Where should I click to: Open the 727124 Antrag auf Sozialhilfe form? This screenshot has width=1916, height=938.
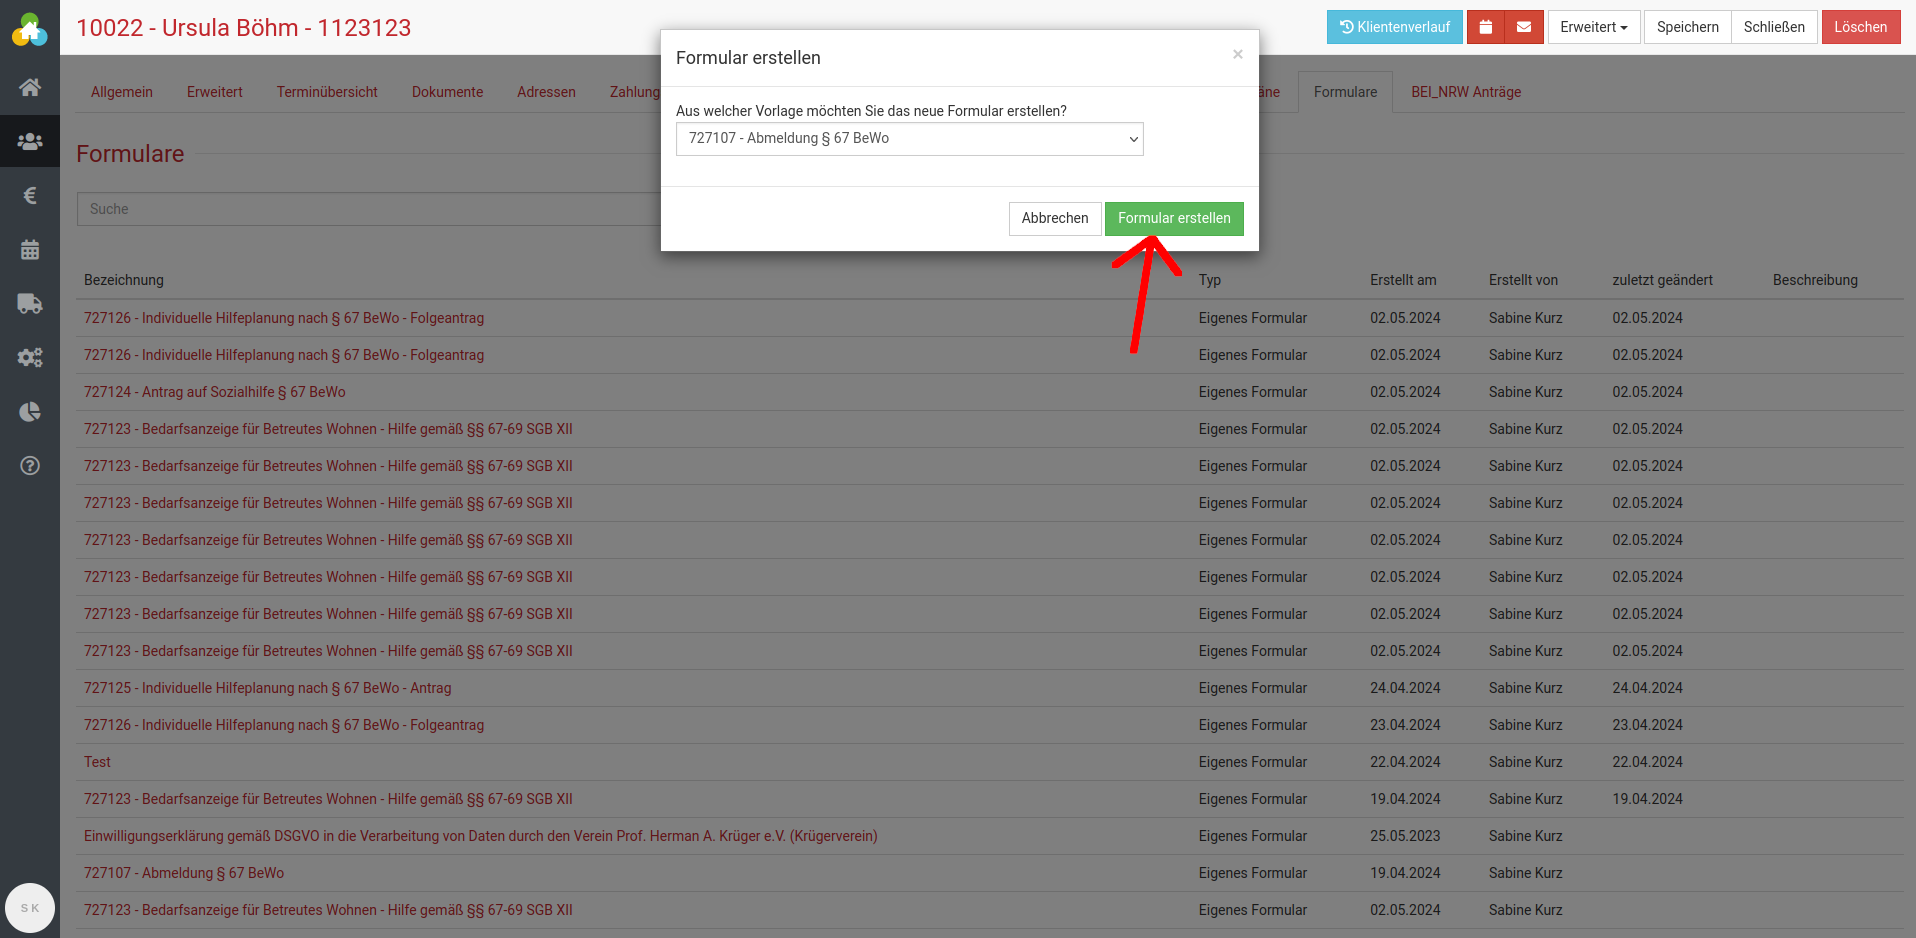(x=215, y=392)
